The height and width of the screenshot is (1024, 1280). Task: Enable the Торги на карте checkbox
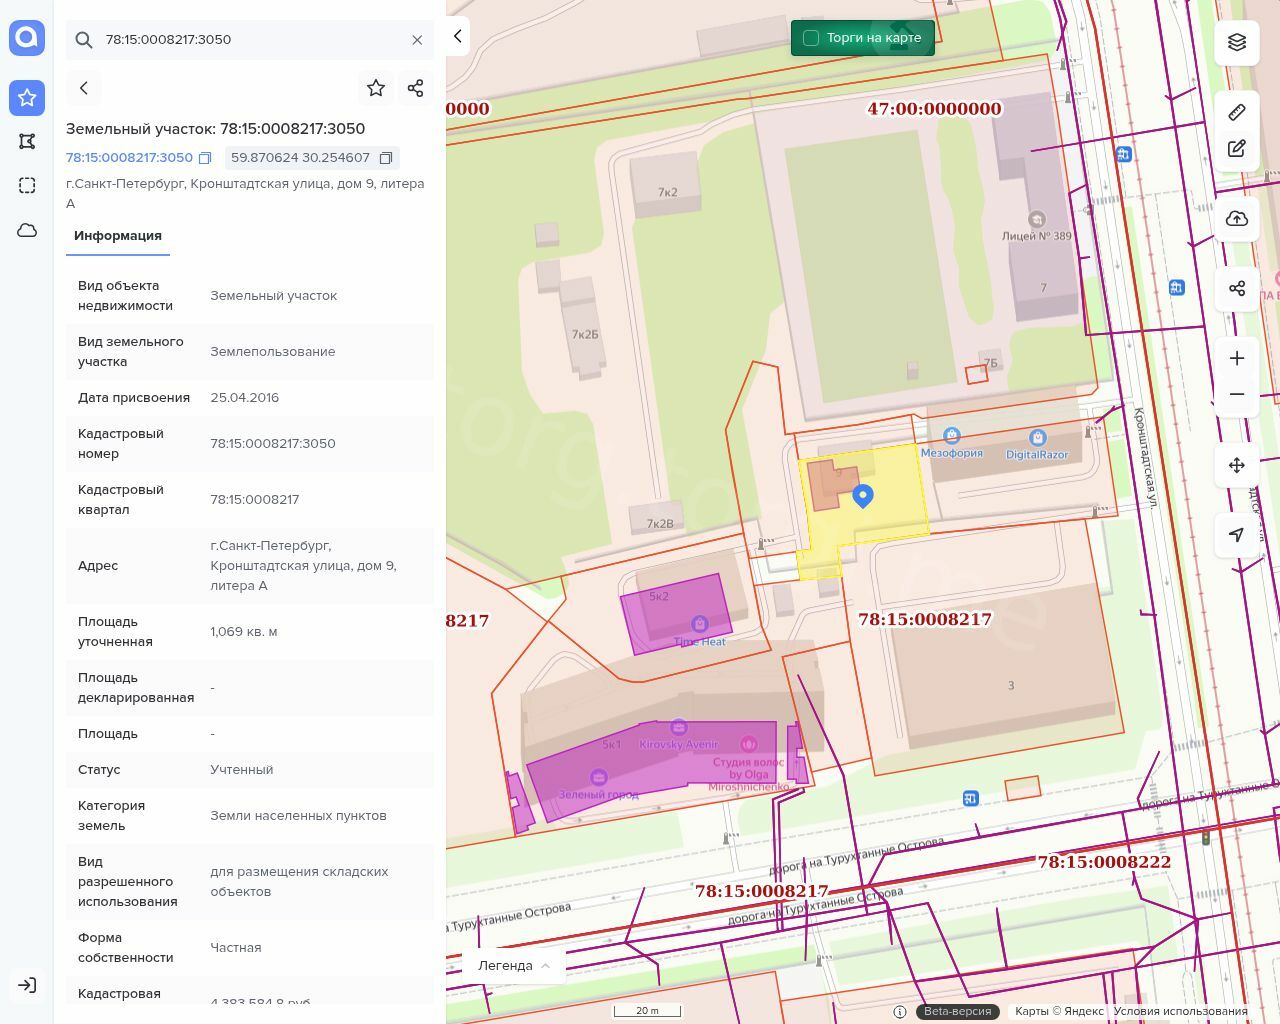(811, 38)
